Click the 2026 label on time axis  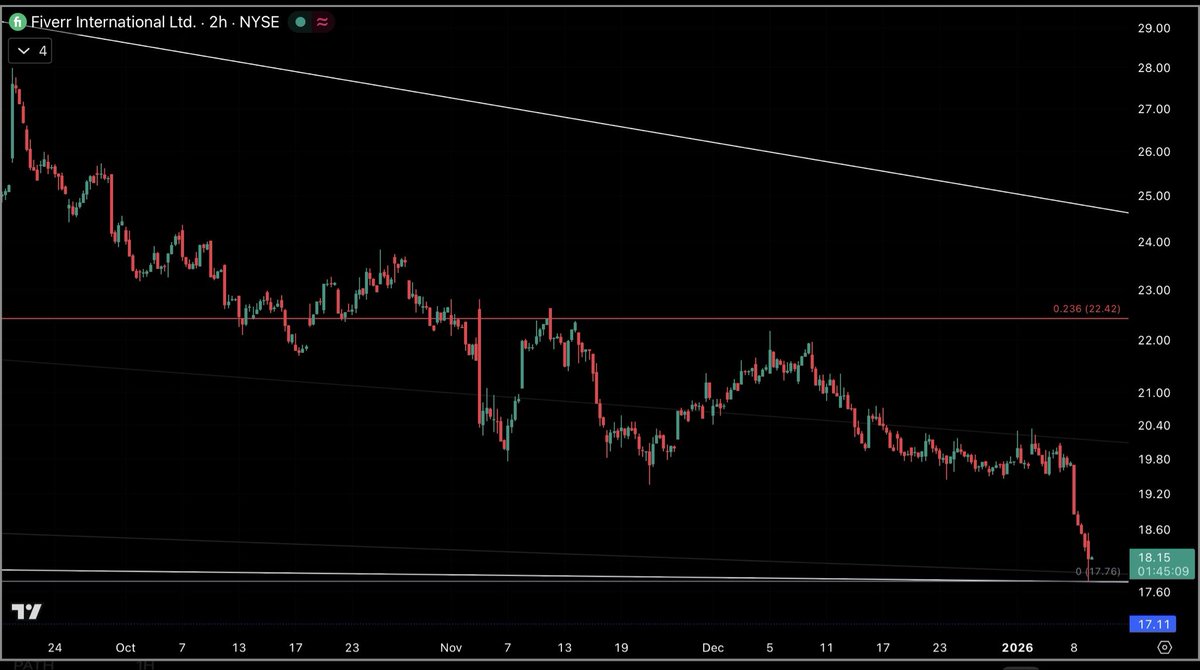[x=1017, y=648]
